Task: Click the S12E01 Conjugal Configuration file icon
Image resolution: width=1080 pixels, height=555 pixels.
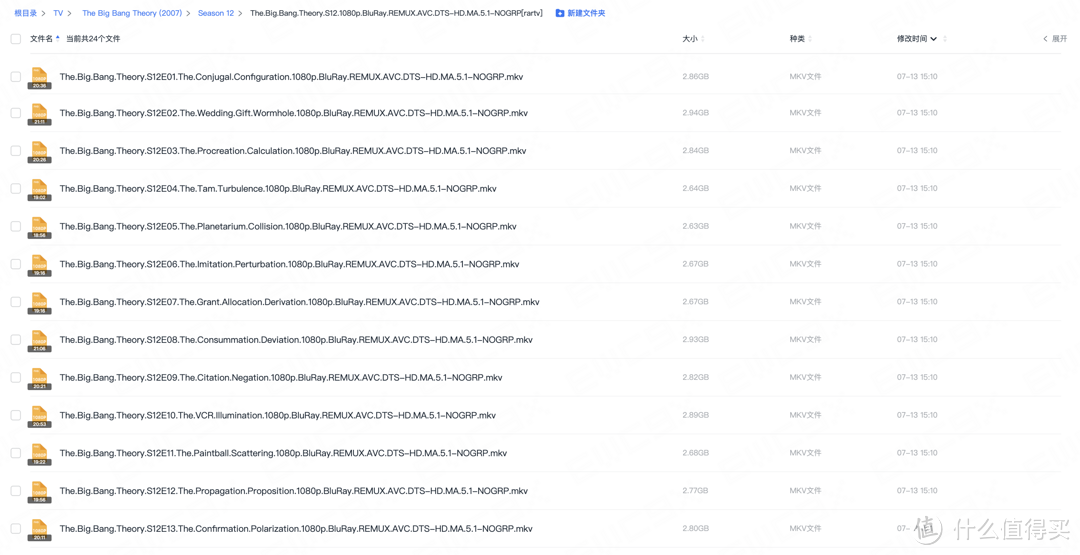Action: pyautogui.click(x=39, y=78)
